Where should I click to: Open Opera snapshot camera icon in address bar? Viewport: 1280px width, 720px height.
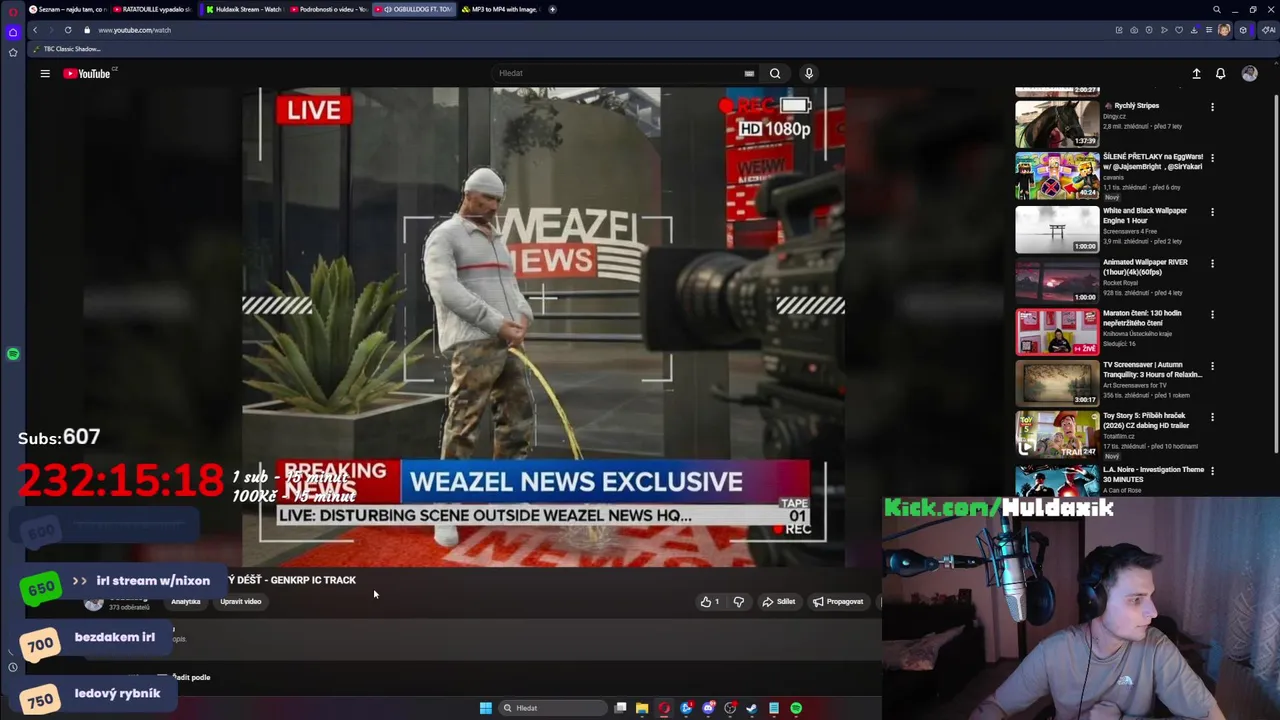(x=1134, y=30)
